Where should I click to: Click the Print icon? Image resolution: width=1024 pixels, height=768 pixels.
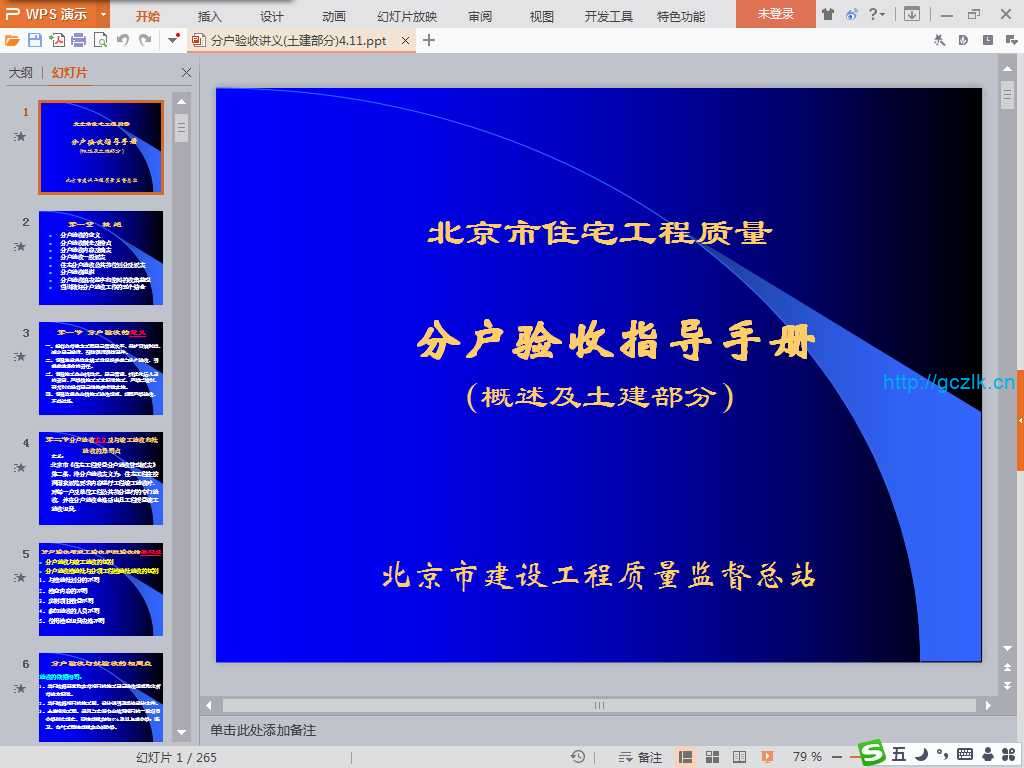click(78, 40)
